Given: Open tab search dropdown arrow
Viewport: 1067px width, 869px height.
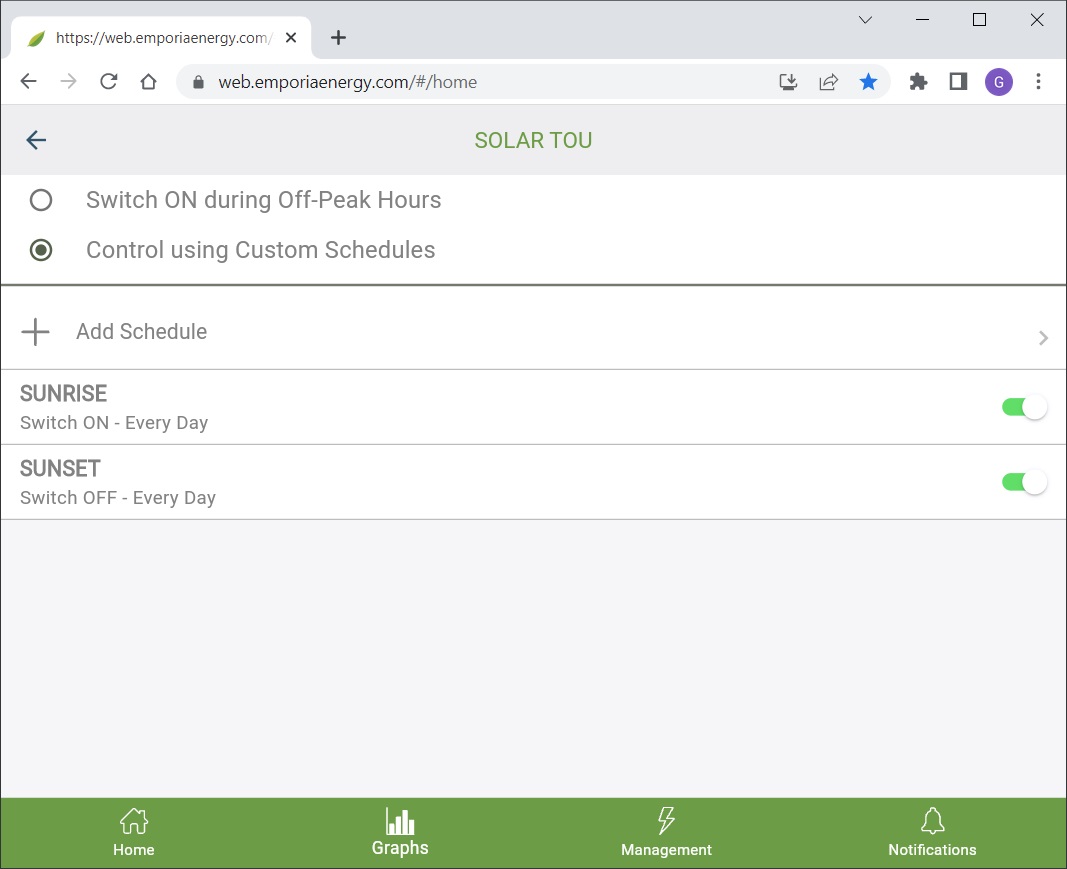Looking at the screenshot, I should (x=866, y=20).
